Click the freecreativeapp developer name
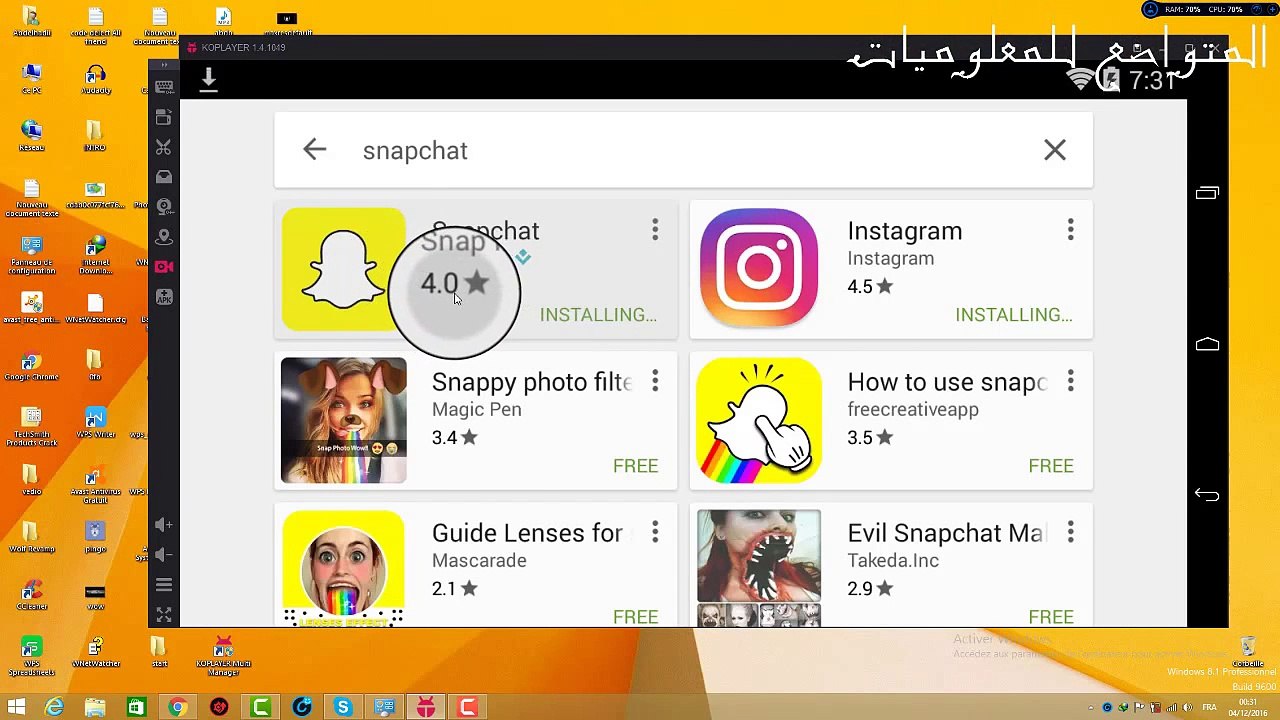This screenshot has height=720, width=1280. click(x=913, y=410)
